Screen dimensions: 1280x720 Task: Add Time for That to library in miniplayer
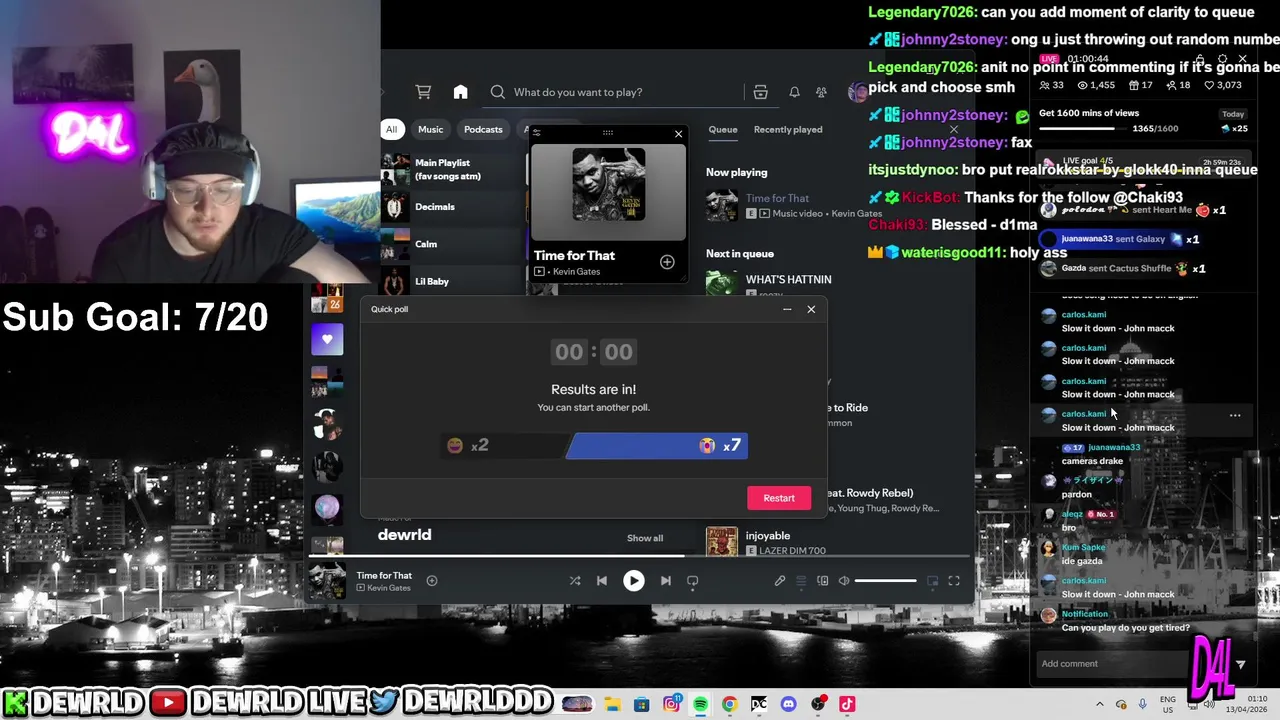click(667, 262)
